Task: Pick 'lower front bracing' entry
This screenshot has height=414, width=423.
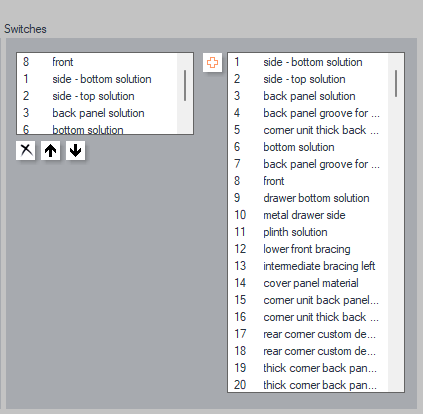Action: coord(308,249)
